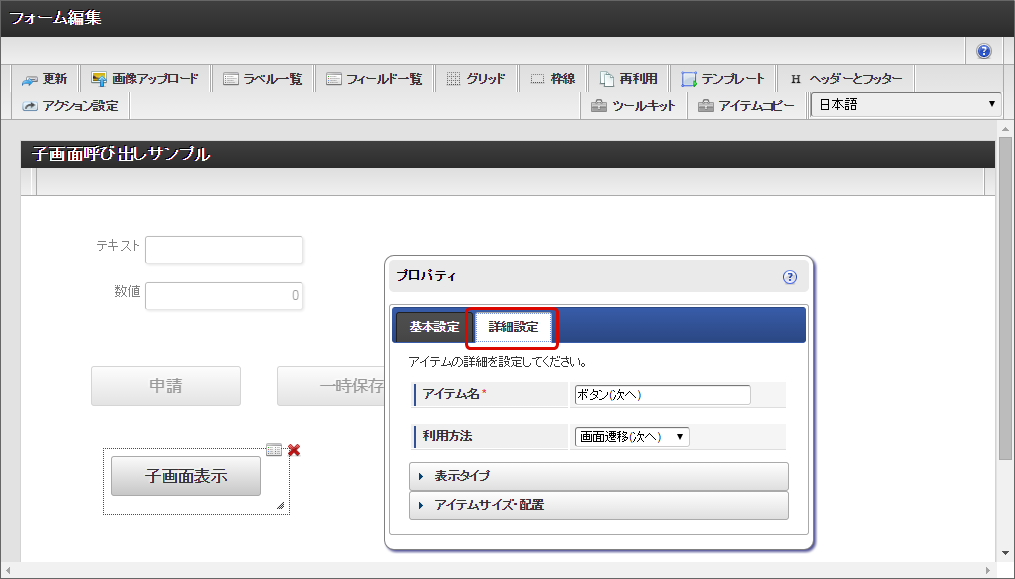Click the 一時保存 button
Viewport: 1015px width, 579px height.
click(331, 386)
